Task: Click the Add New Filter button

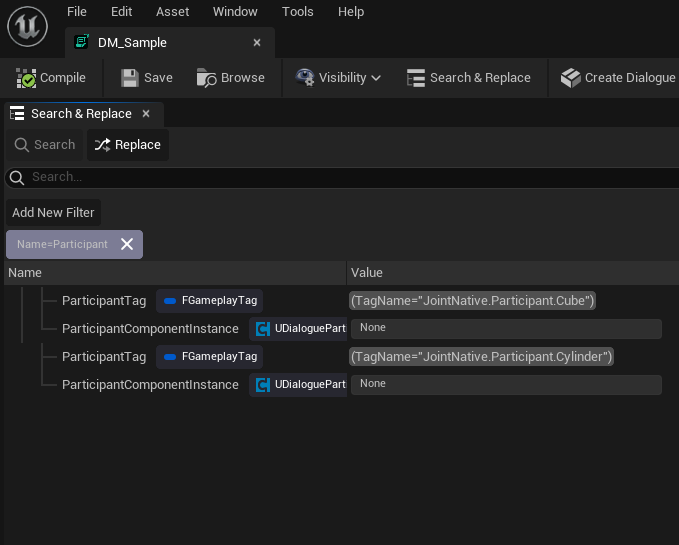Action: coord(53,212)
